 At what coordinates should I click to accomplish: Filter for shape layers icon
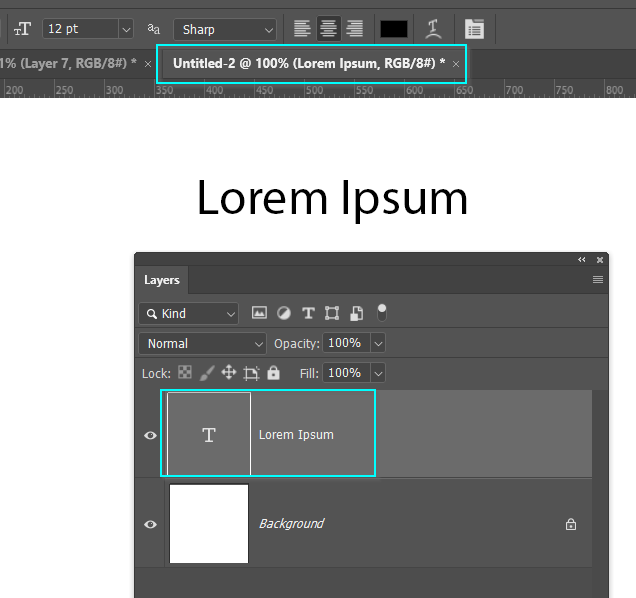332,313
